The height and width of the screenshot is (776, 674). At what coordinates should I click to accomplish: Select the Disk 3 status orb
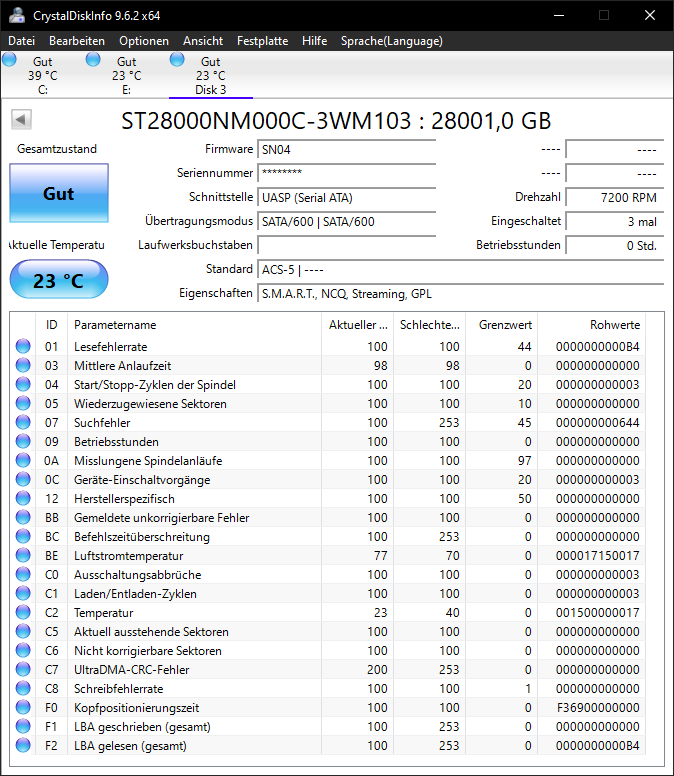tap(177, 60)
